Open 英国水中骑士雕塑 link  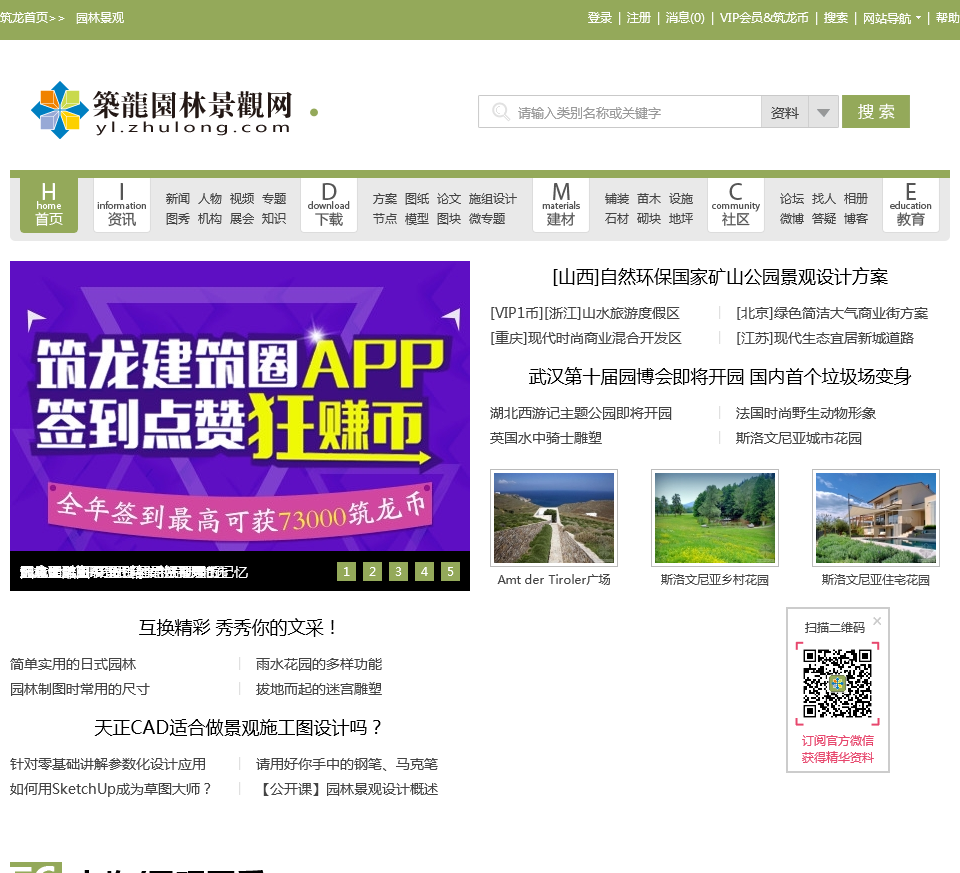[x=546, y=438]
